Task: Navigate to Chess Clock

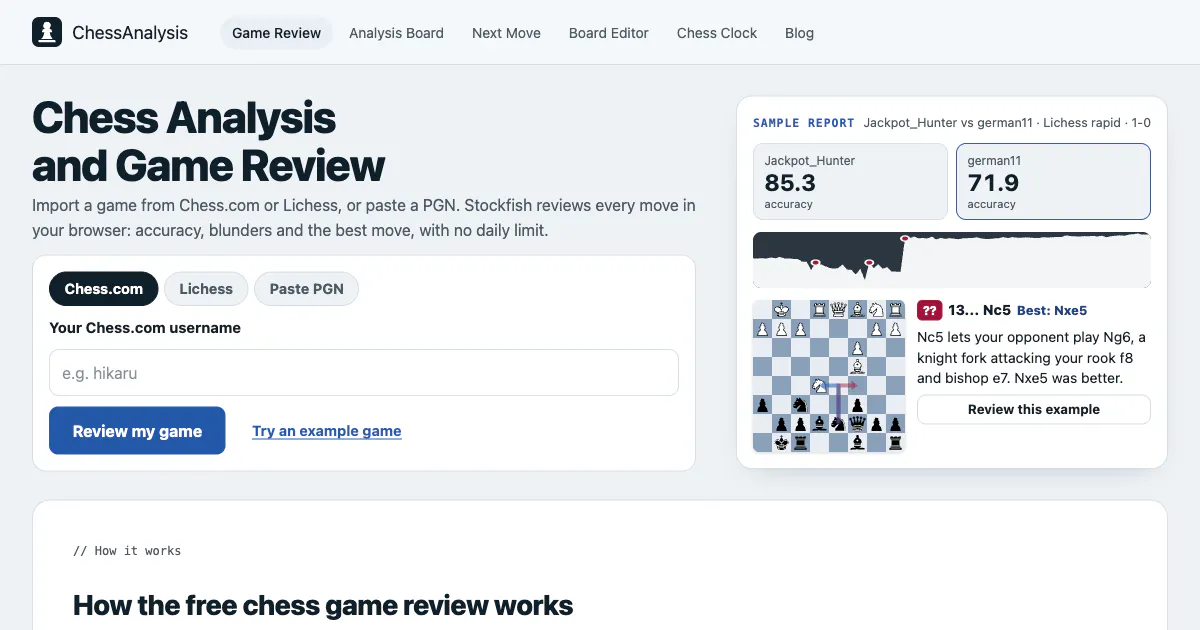Action: tap(717, 33)
